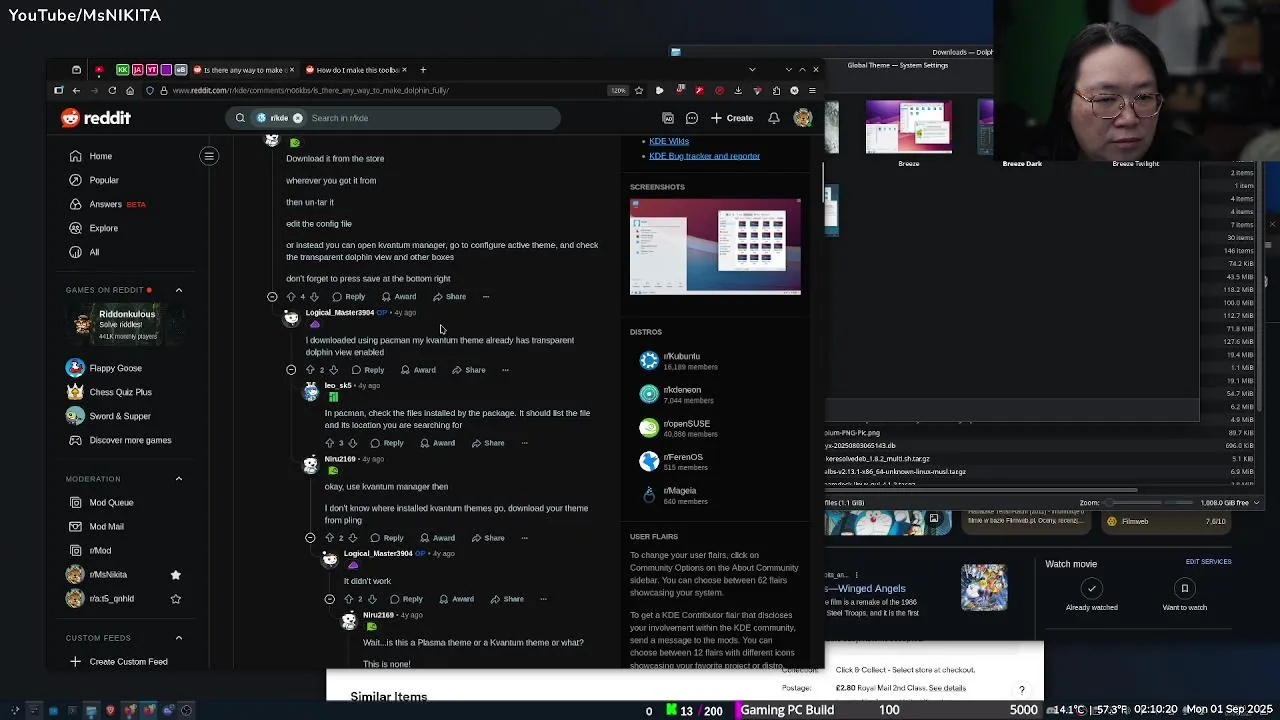Image resolution: width=1280 pixels, height=720 pixels.
Task: Upvote Logical_Master3904's pacman comment
Action: (310, 370)
